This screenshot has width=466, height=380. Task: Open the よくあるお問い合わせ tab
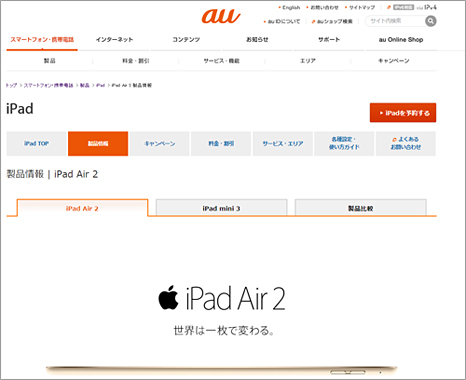click(406, 144)
